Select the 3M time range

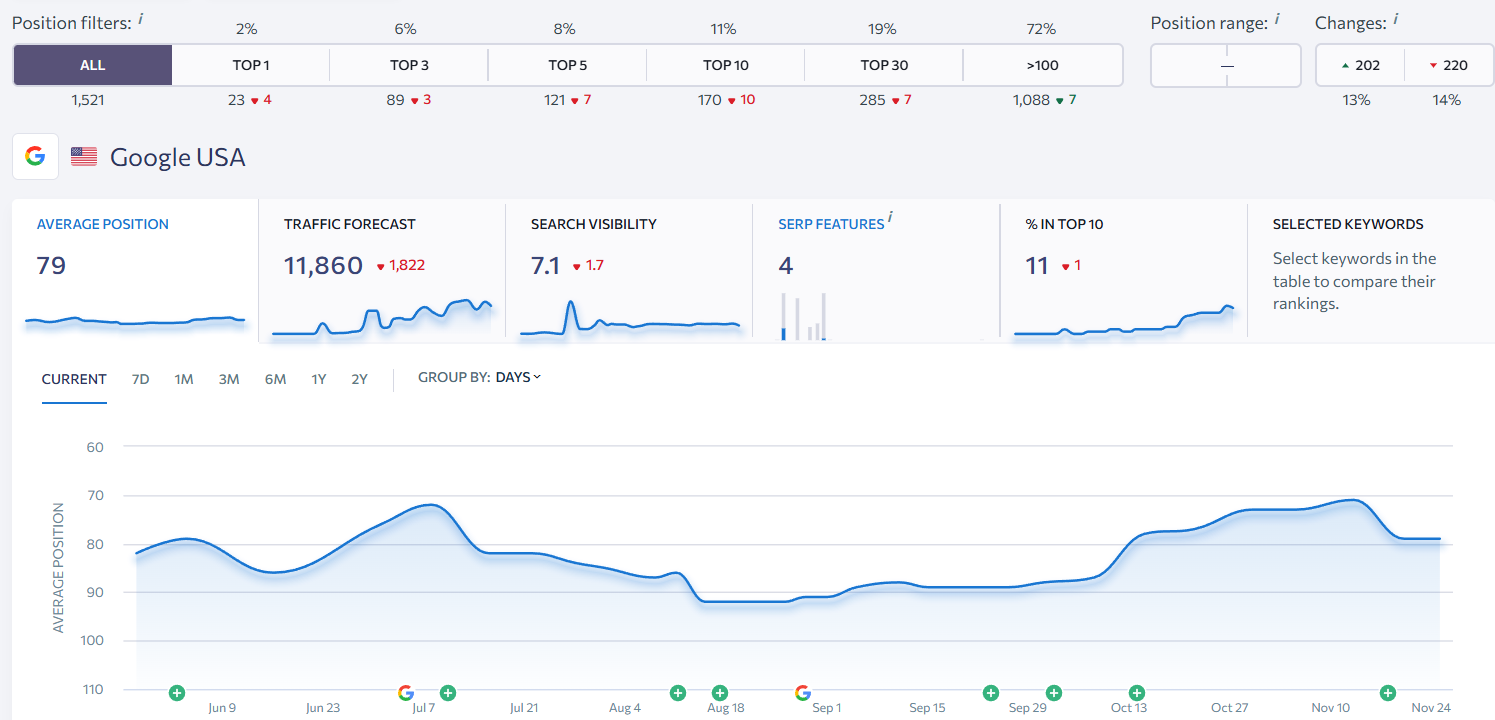229,379
